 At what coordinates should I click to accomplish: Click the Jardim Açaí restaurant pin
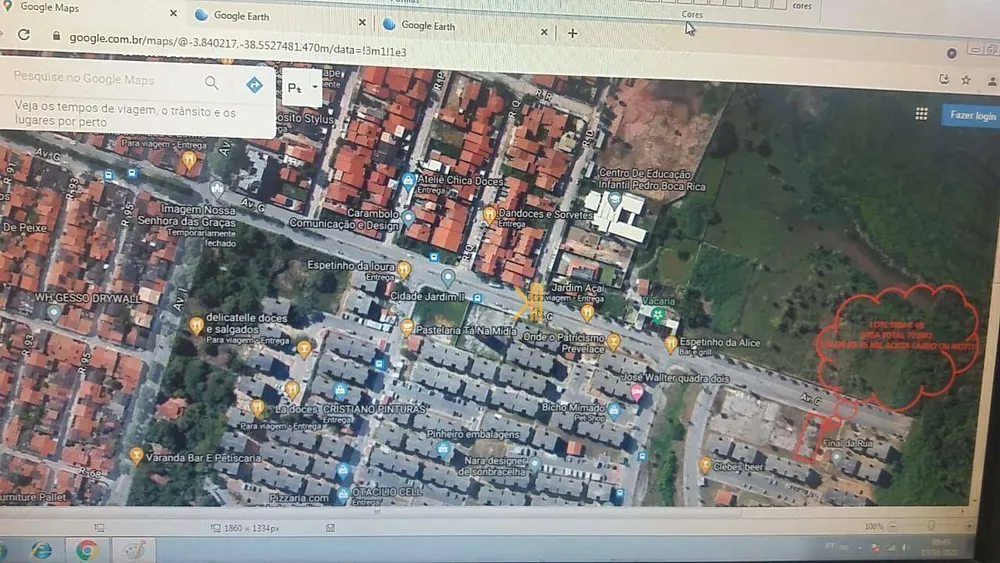[587, 312]
